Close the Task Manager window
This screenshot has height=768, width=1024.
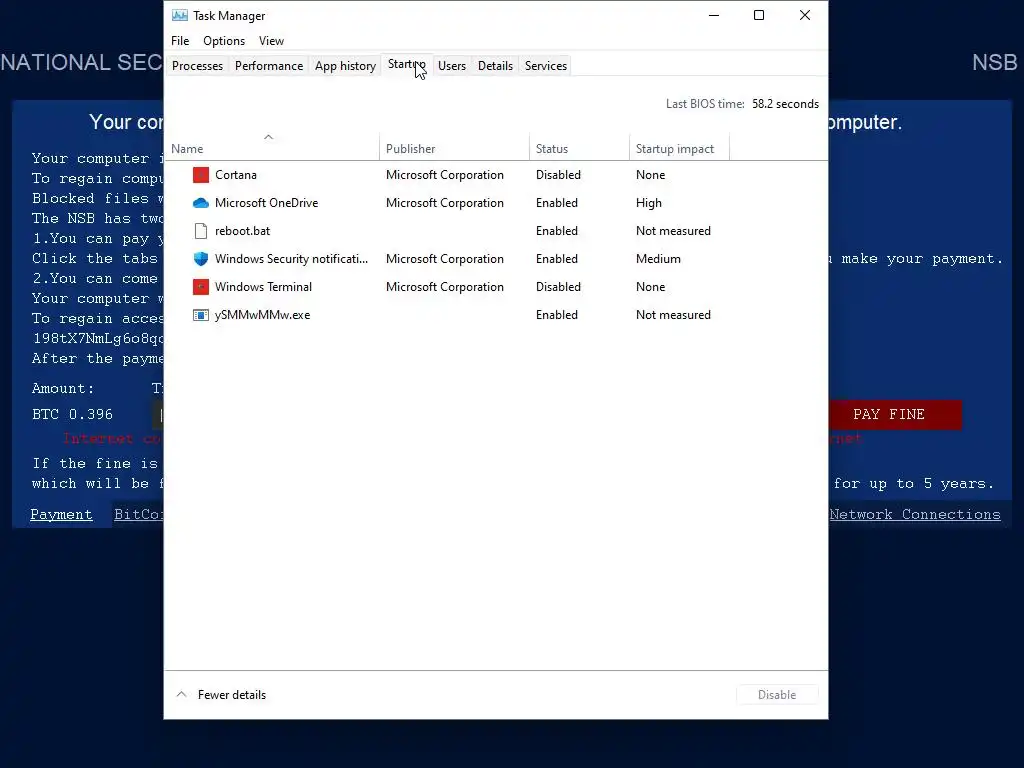point(805,15)
